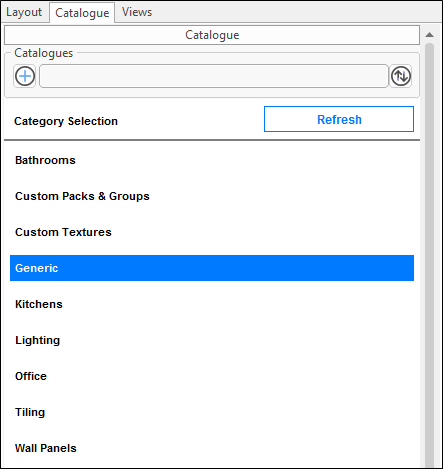Click the scrollbar up arrow
The height and width of the screenshot is (469, 443).
pyautogui.click(x=430, y=35)
